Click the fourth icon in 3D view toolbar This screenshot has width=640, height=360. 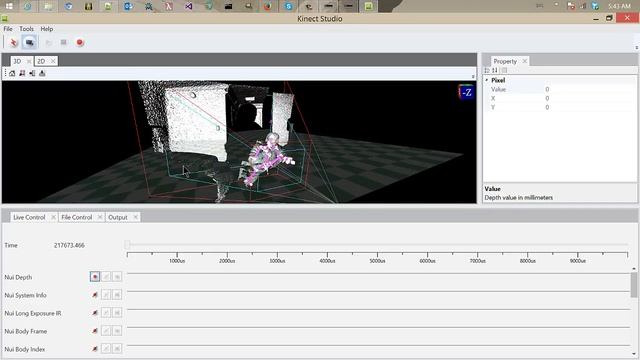tap(42, 73)
